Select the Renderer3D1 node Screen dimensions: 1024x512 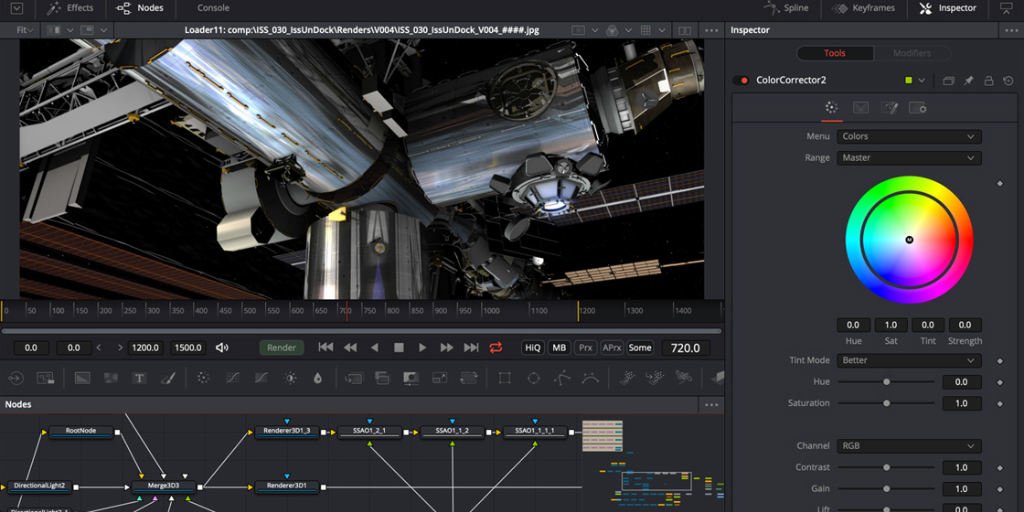coord(286,487)
